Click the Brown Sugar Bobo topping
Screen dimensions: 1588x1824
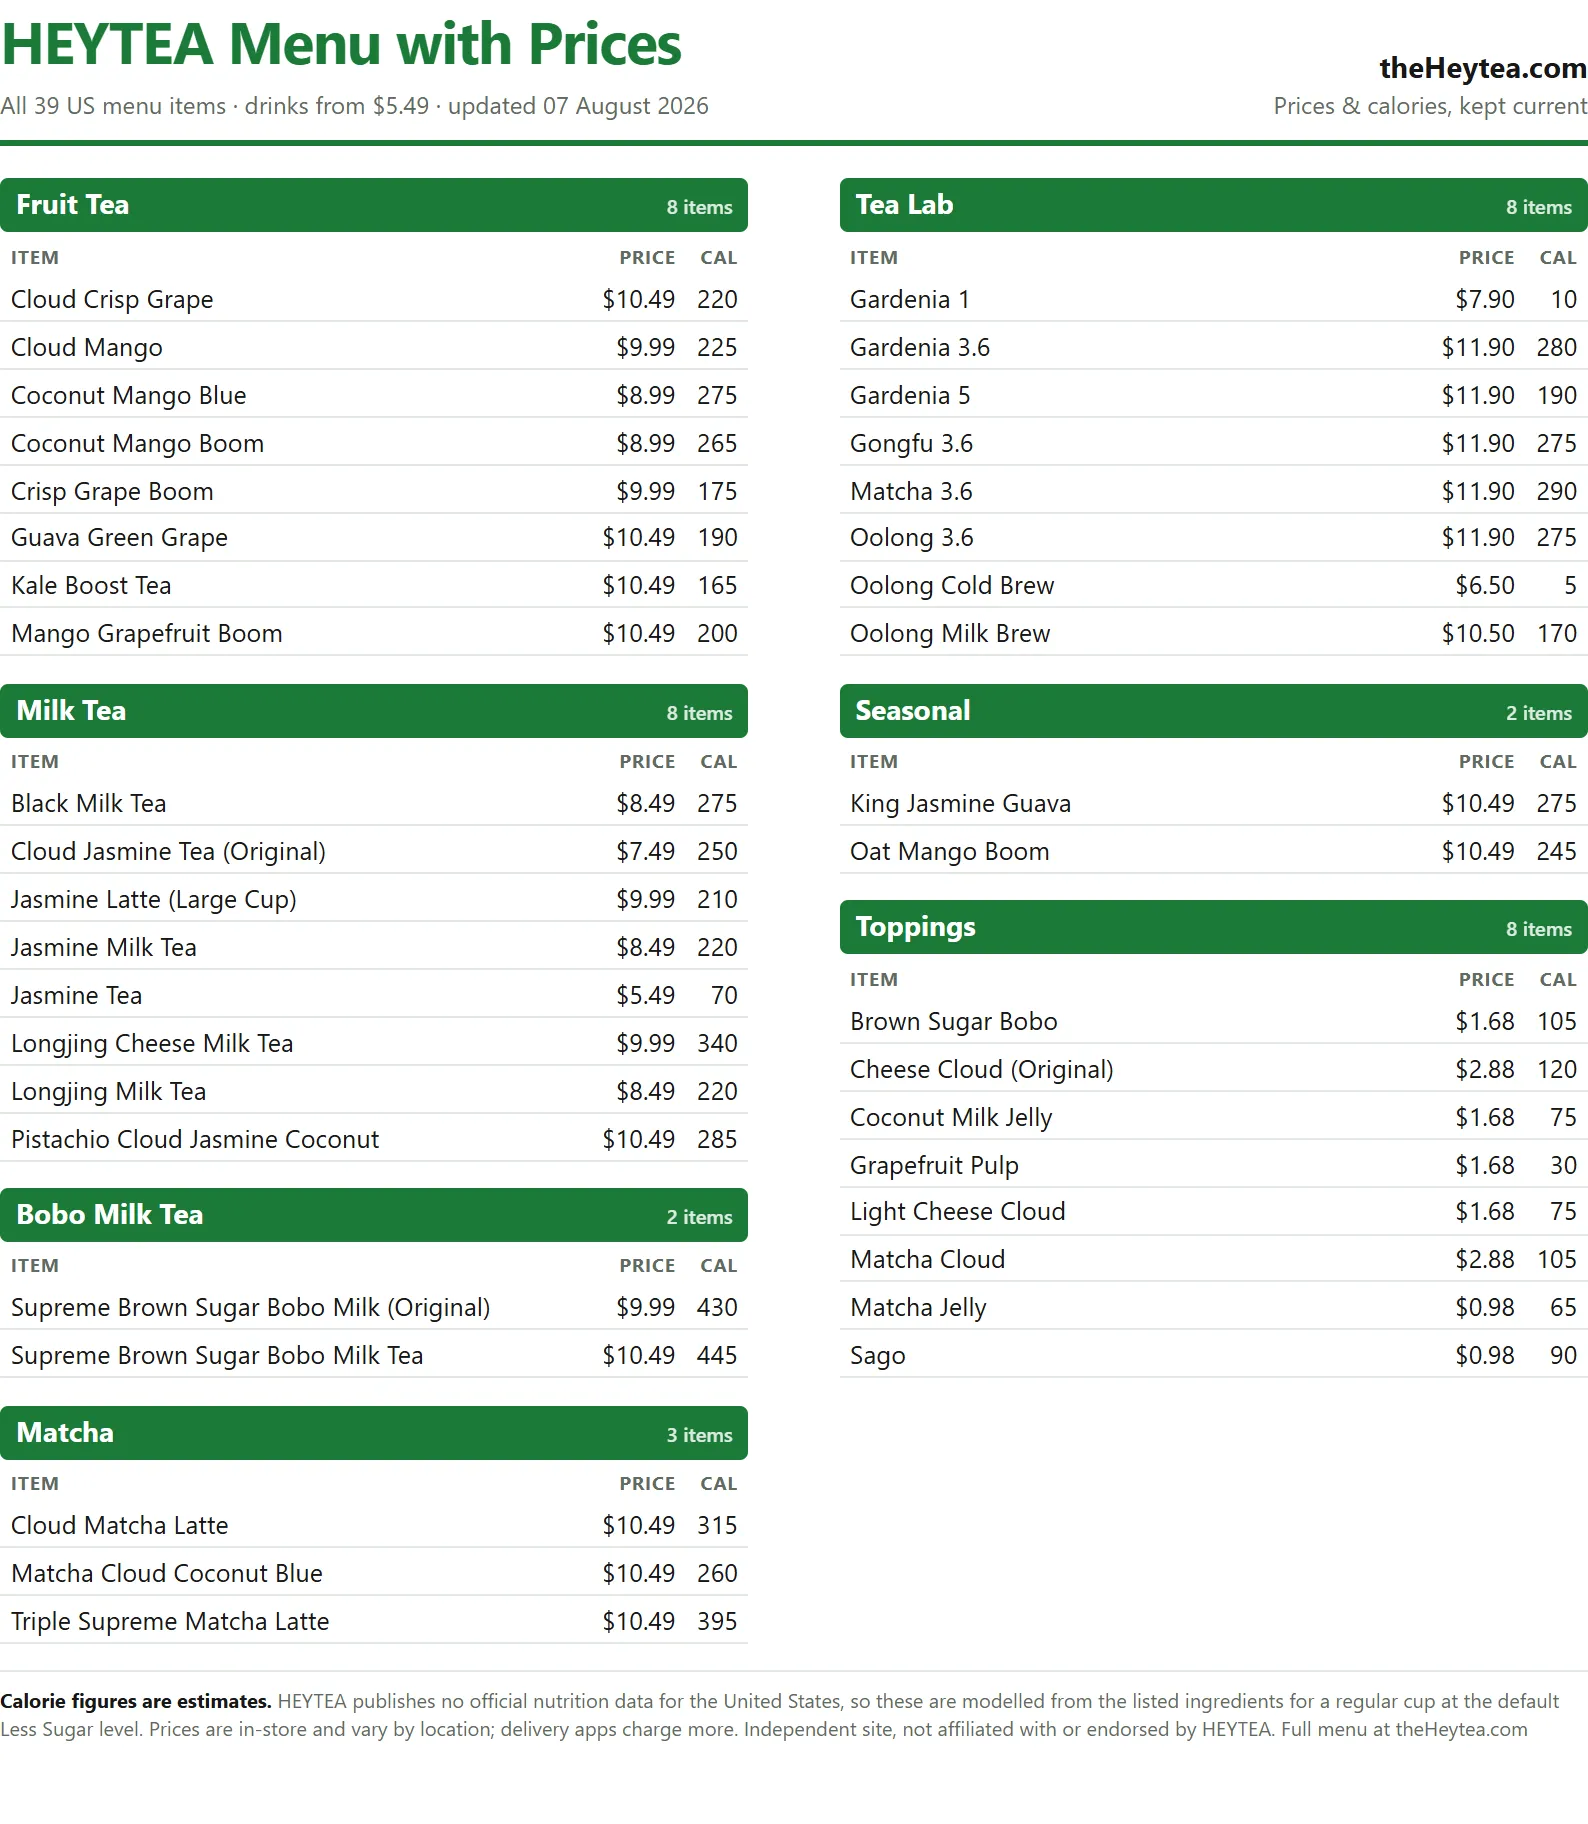point(1213,1021)
